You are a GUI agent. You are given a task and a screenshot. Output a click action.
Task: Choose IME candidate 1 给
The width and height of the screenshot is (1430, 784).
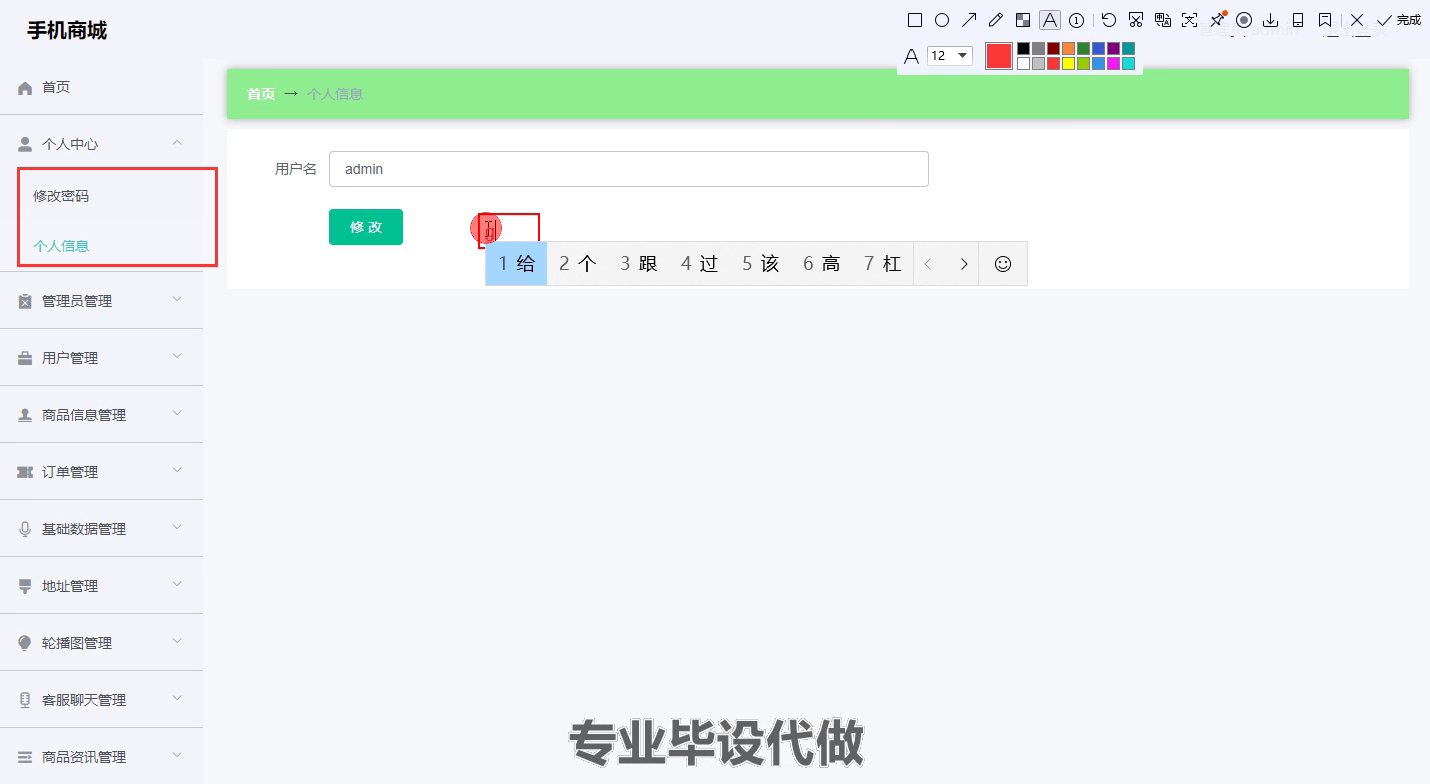pyautogui.click(x=517, y=264)
